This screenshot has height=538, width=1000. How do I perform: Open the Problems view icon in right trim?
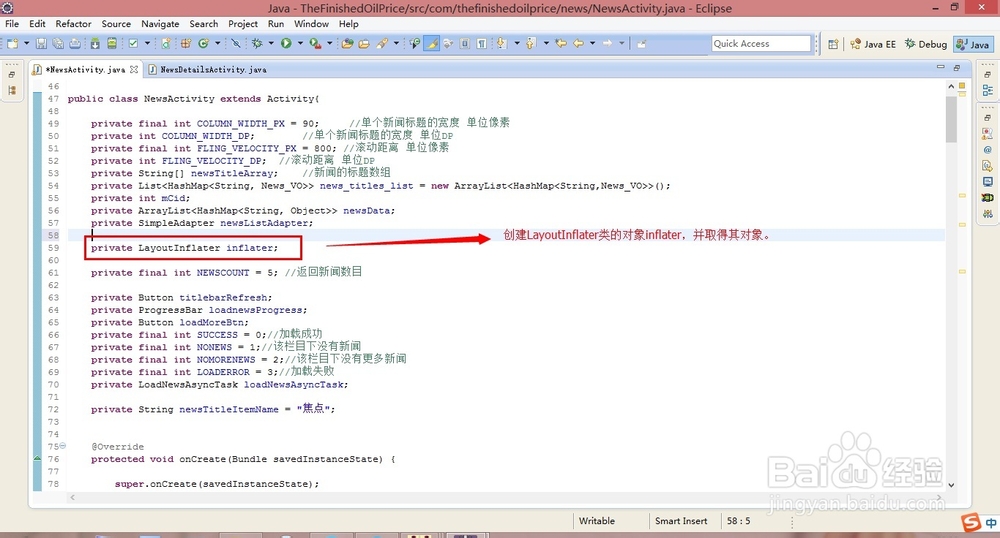click(x=987, y=134)
